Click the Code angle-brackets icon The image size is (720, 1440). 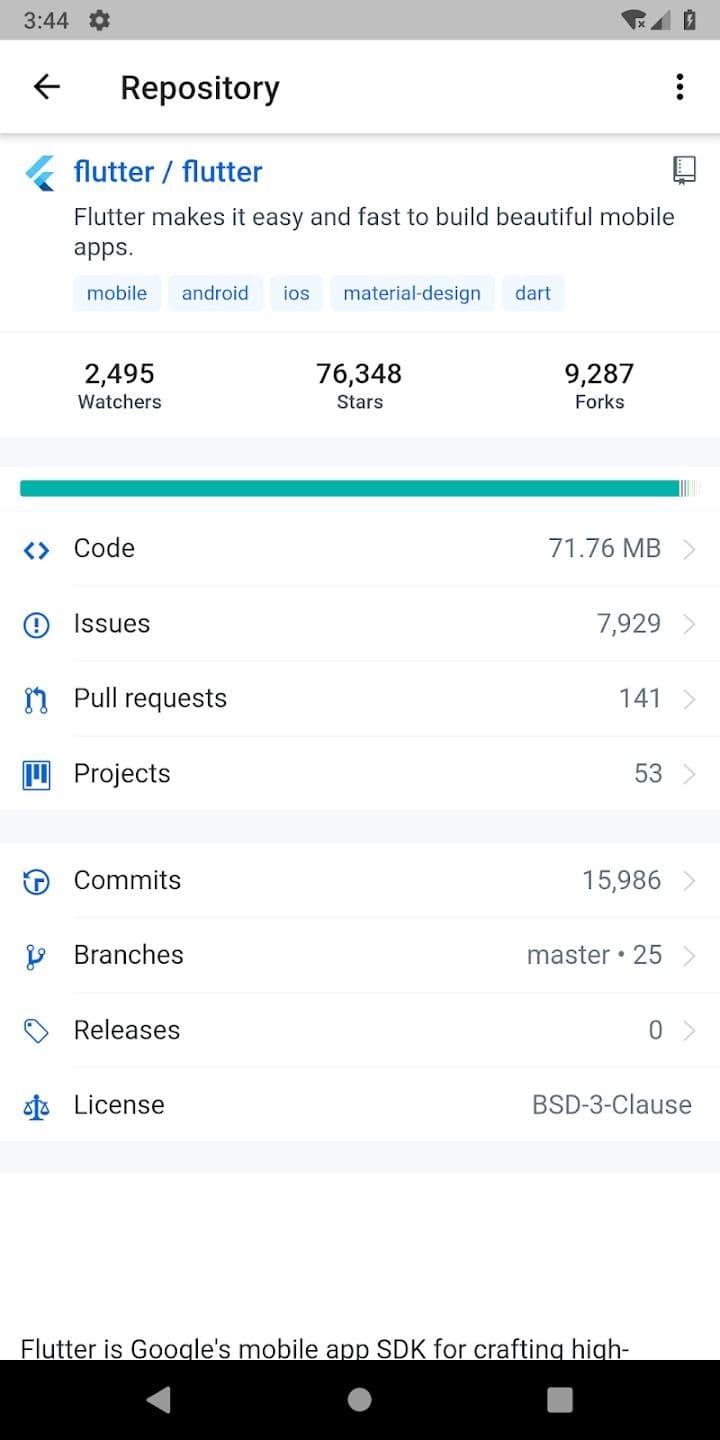click(36, 549)
